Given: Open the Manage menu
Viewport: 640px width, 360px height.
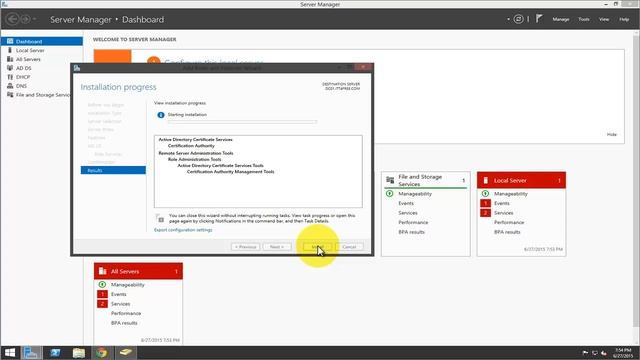Looking at the screenshot, I should coord(561,19).
